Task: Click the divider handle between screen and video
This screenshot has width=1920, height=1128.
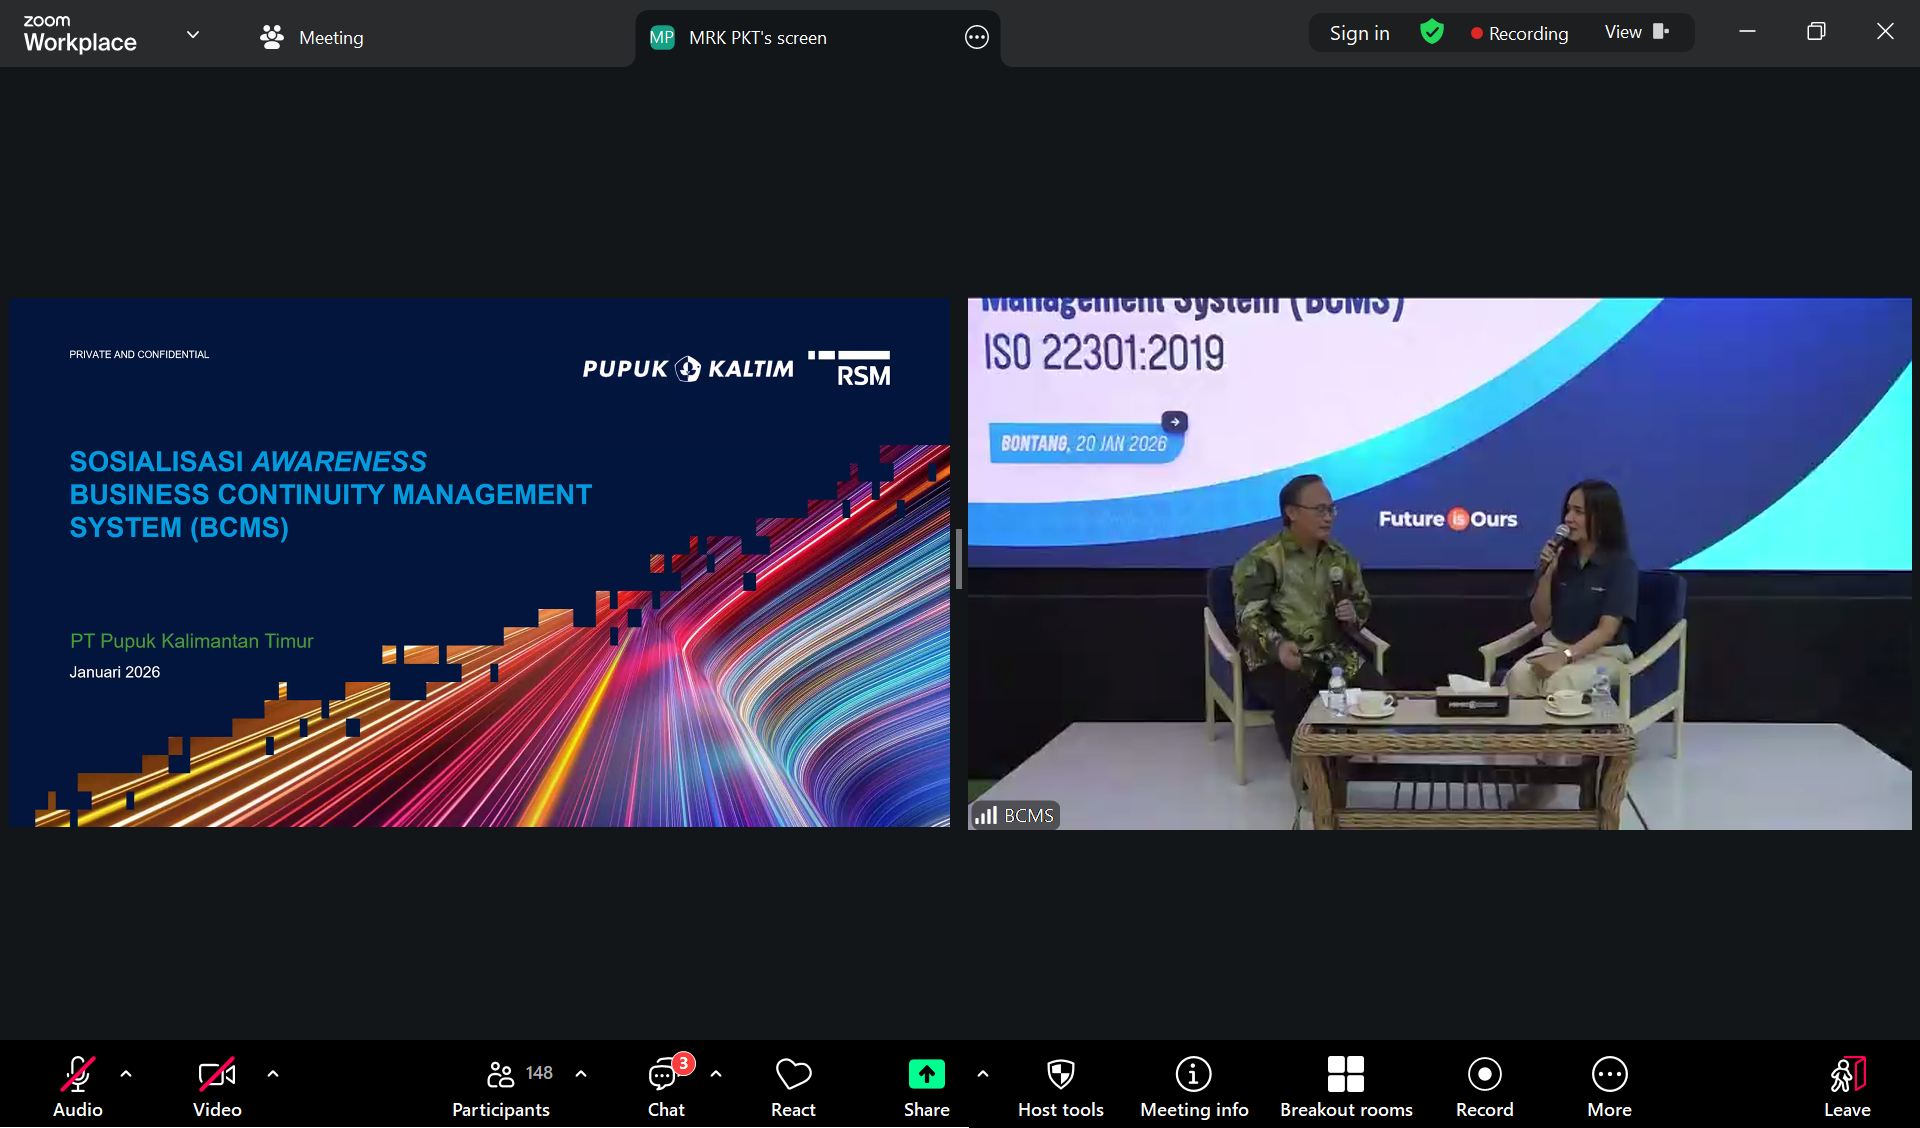Action: point(958,560)
